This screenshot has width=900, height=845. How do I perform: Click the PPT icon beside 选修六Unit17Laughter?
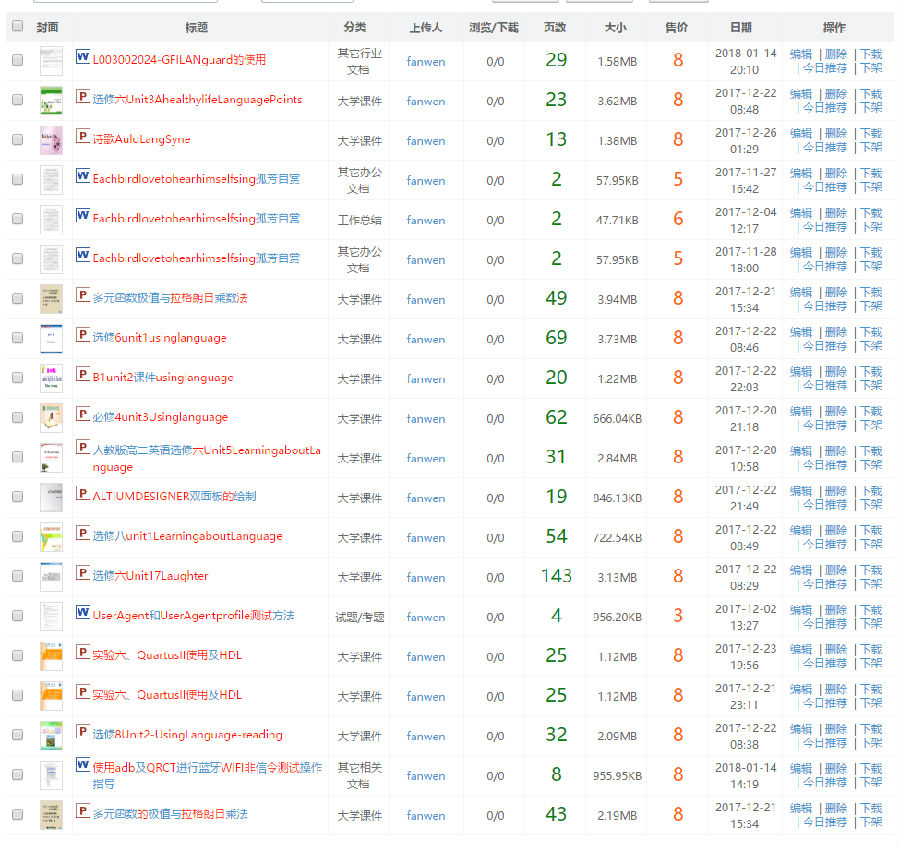pyautogui.click(x=83, y=573)
